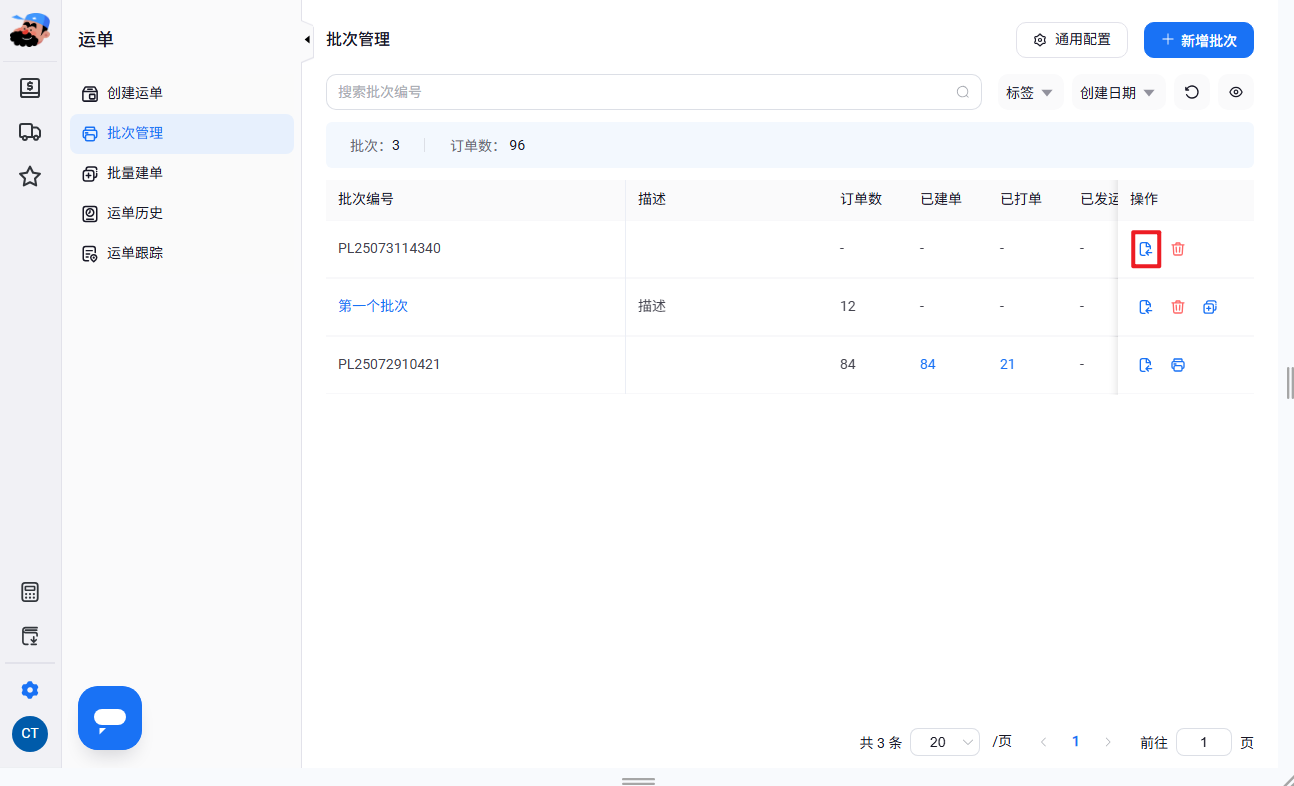Click import icon for 第一个批次
The image size is (1294, 786).
pos(1146,307)
